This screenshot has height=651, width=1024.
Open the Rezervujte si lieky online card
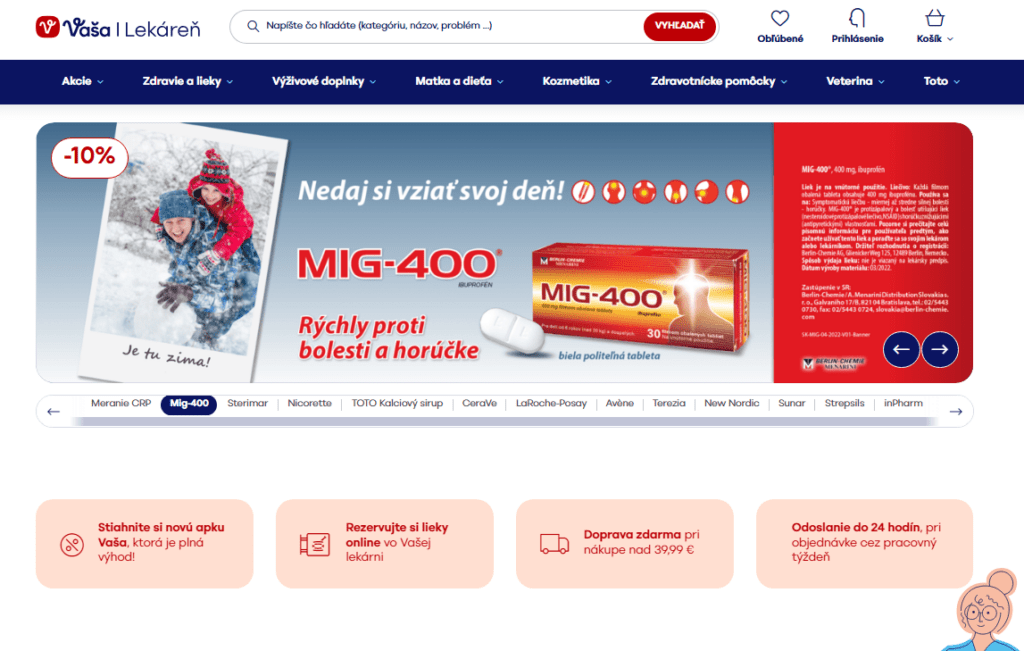[x=385, y=544]
